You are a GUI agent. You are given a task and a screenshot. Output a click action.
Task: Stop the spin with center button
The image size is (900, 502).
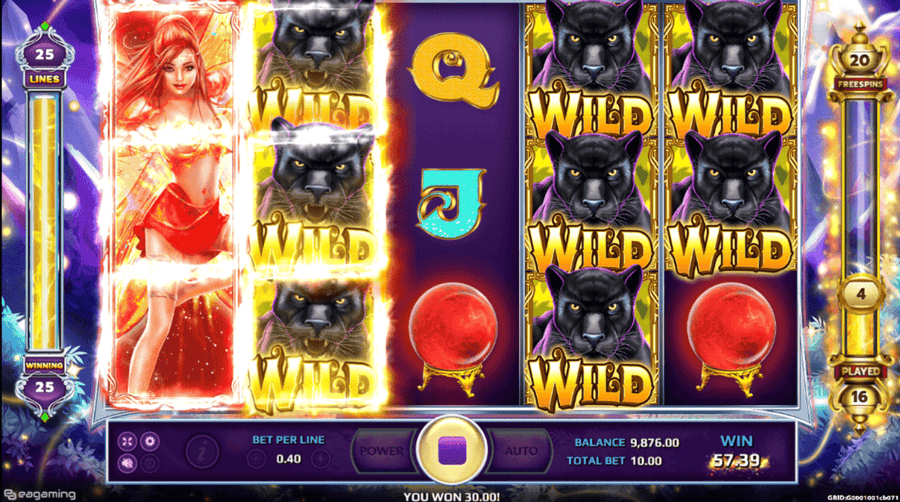pos(452,451)
